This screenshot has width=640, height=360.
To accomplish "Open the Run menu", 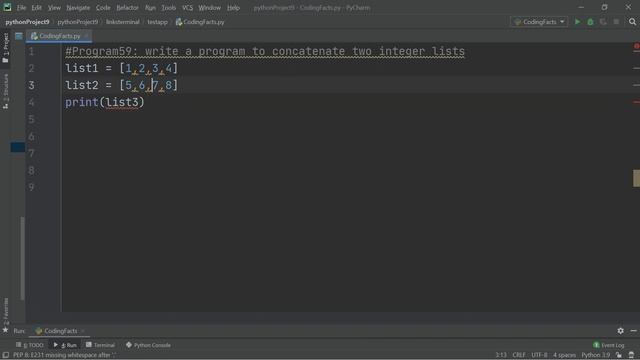I will point(150,8).
